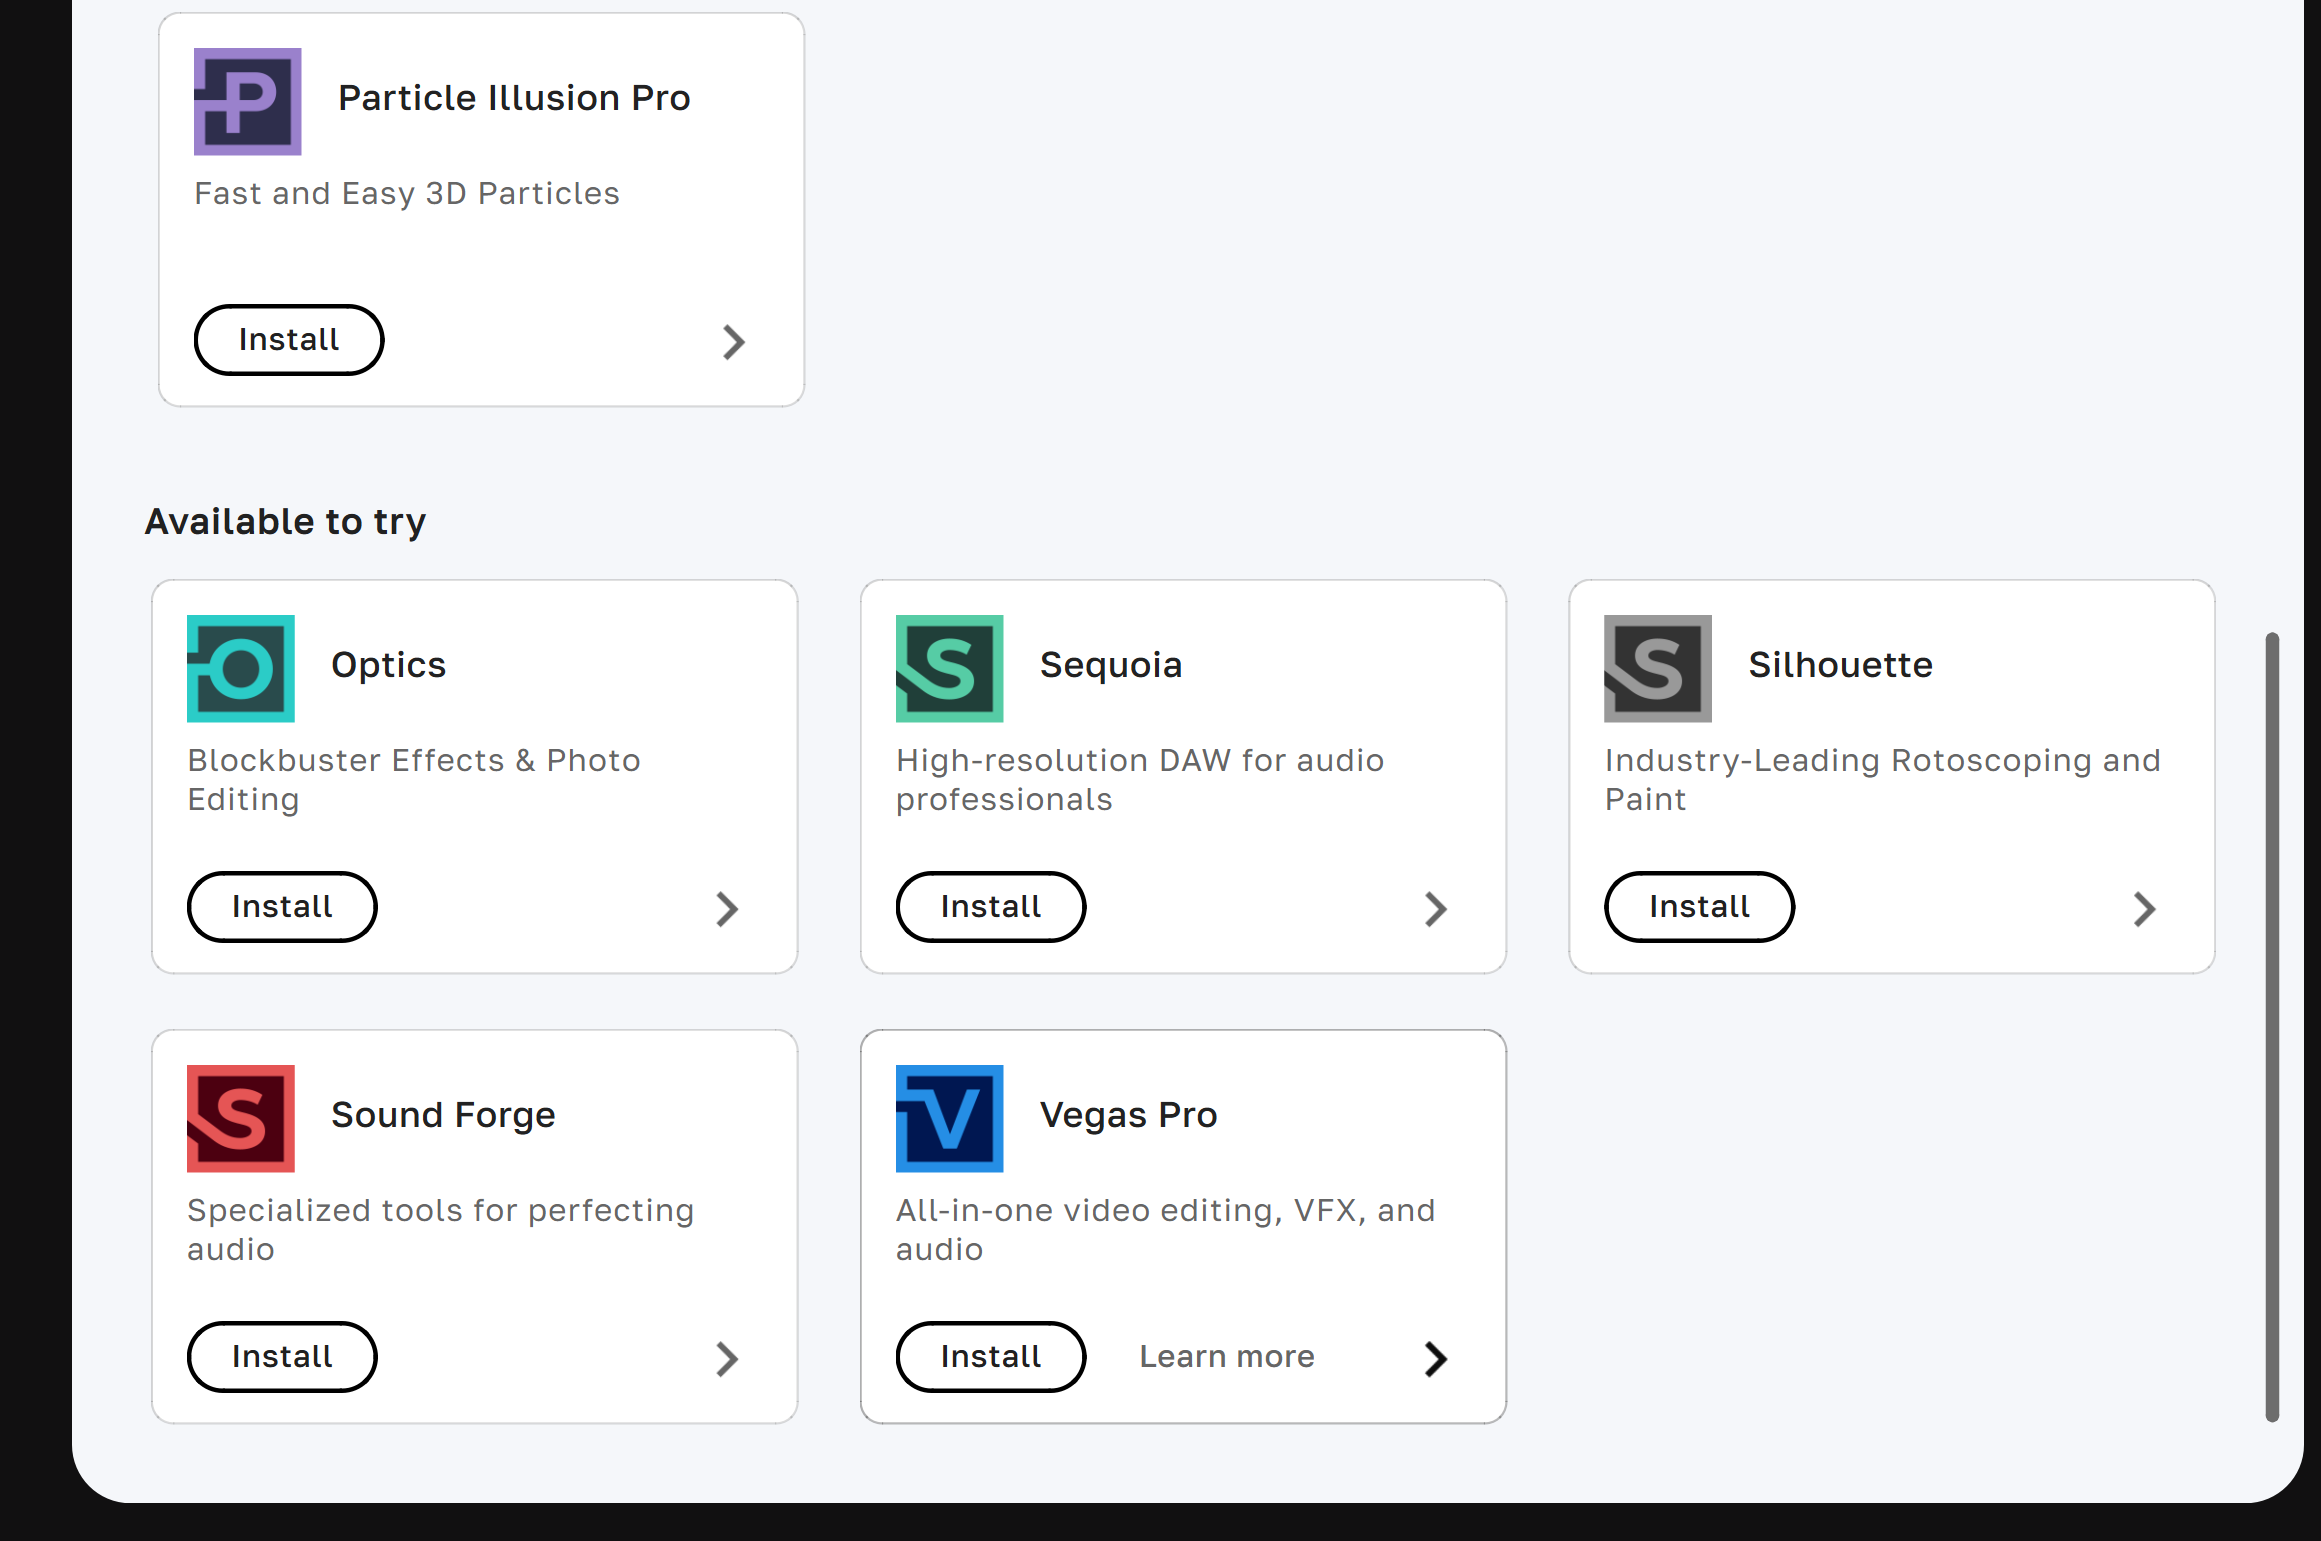Select the Optics product title

click(x=389, y=666)
